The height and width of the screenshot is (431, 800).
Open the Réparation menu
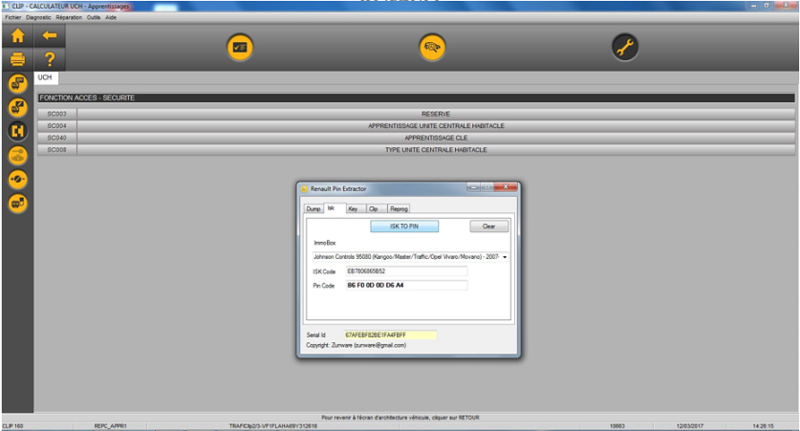click(69, 17)
